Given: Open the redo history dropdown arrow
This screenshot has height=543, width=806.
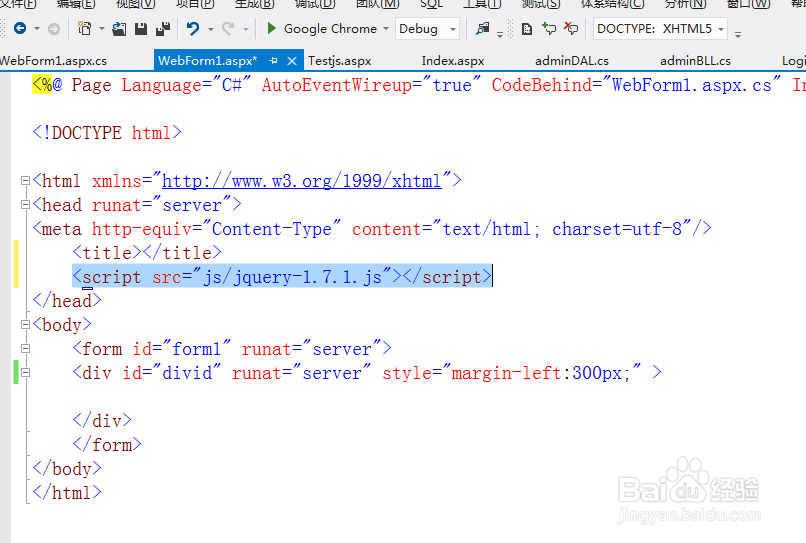Looking at the screenshot, I should 246,29.
